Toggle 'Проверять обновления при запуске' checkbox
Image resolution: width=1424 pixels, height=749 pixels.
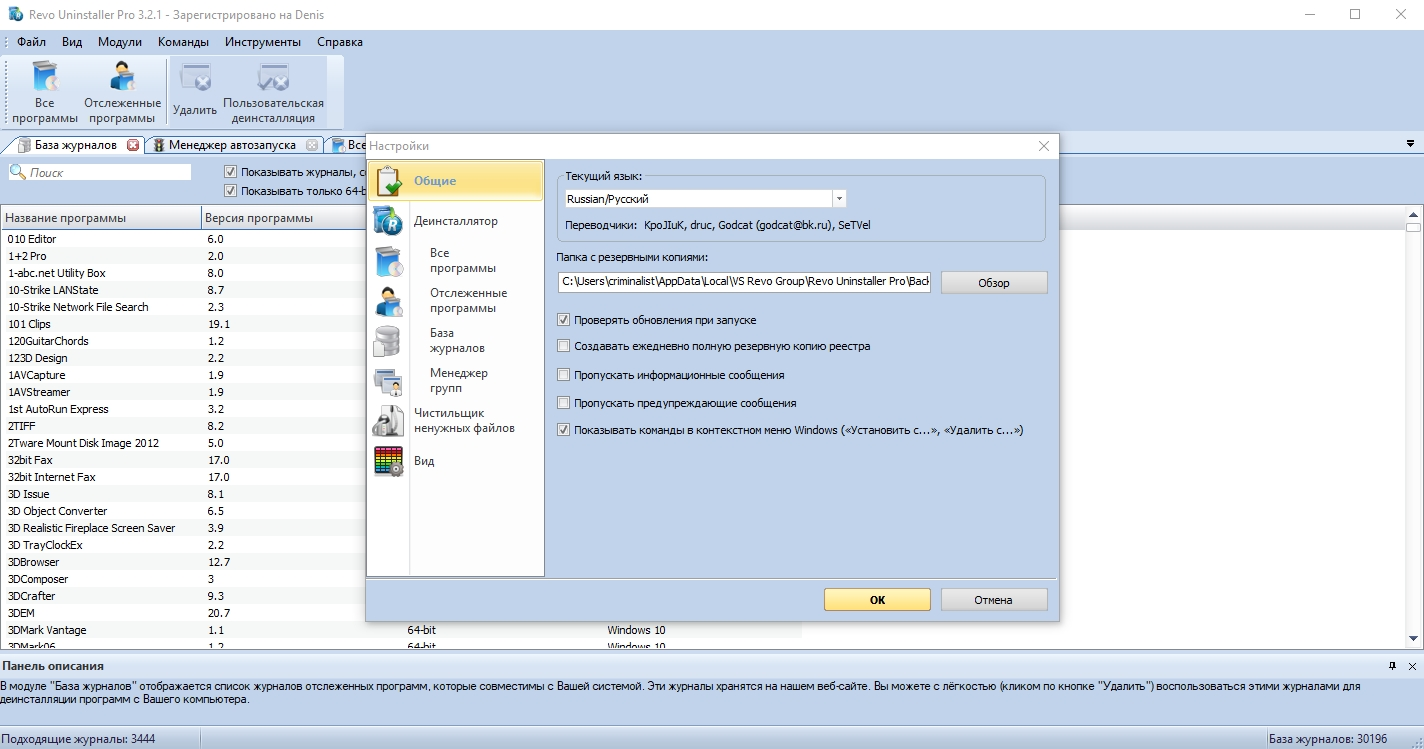pyautogui.click(x=564, y=320)
